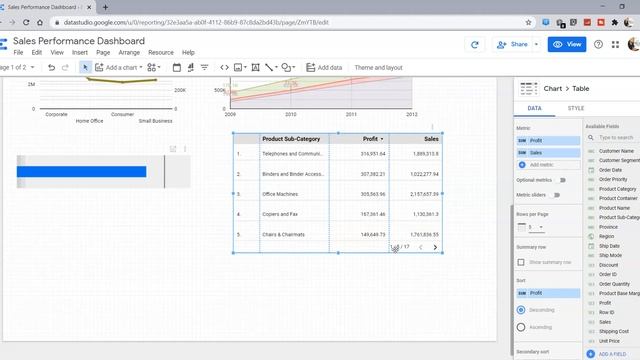Click the Profit sort field chip
The height and width of the screenshot is (360, 640).
(x=548, y=293)
